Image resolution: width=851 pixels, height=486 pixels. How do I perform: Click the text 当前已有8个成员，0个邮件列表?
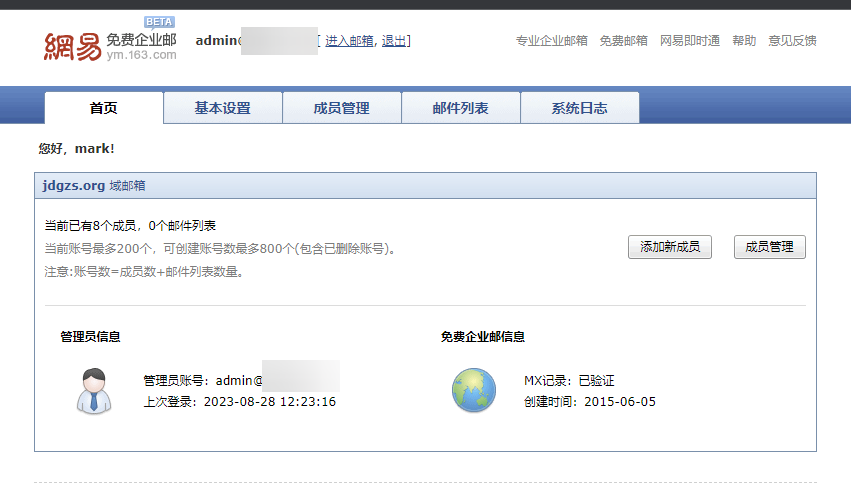pyautogui.click(x=130, y=226)
